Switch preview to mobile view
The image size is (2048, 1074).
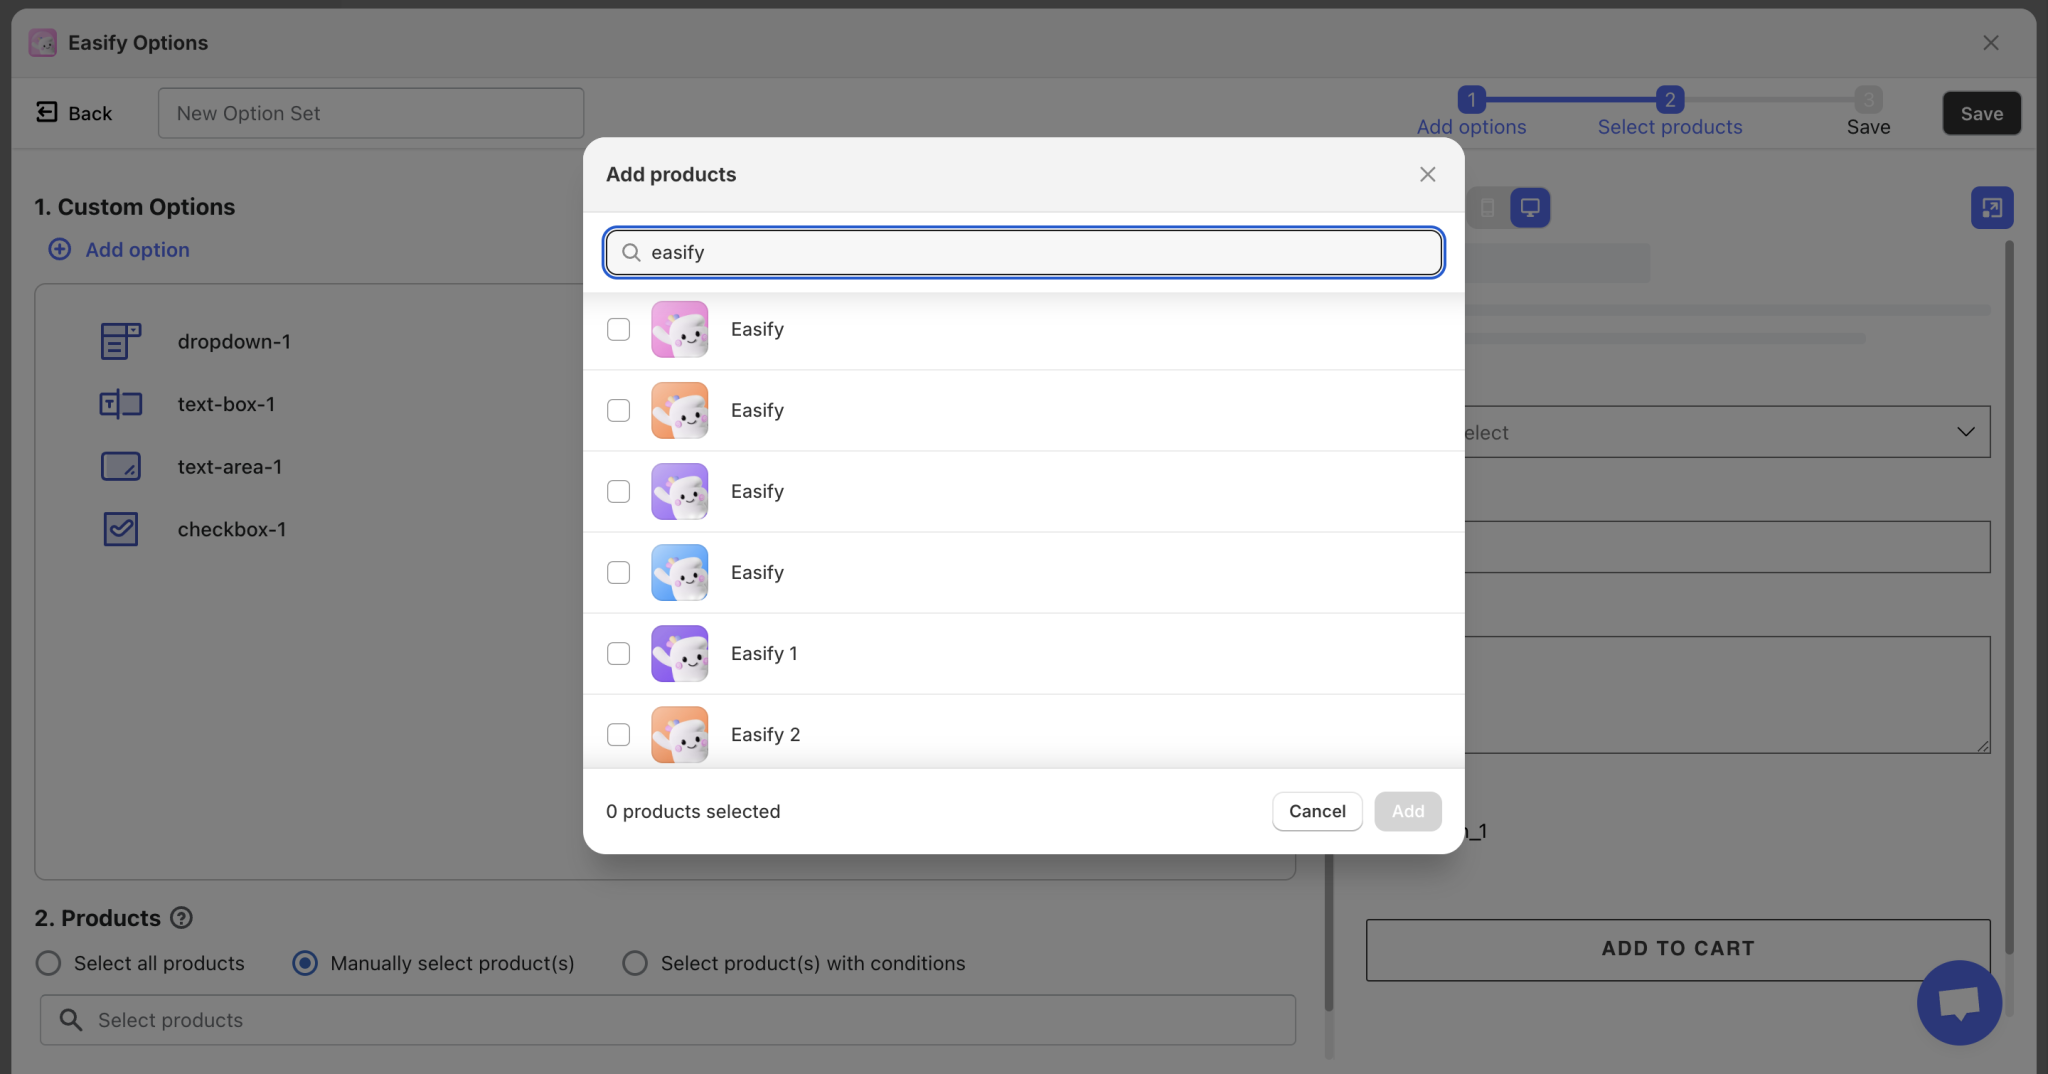pos(1486,207)
